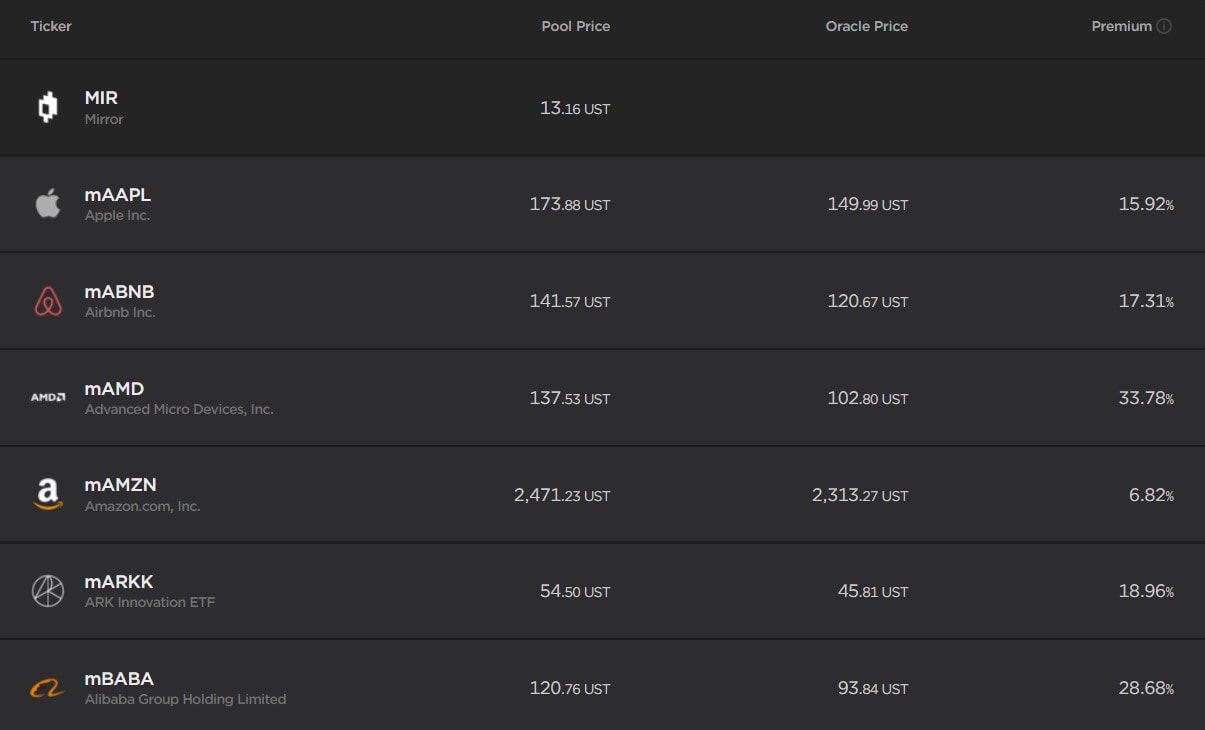This screenshot has width=1205, height=730.
Task: Sort by Ticker column header
Action: point(51,27)
